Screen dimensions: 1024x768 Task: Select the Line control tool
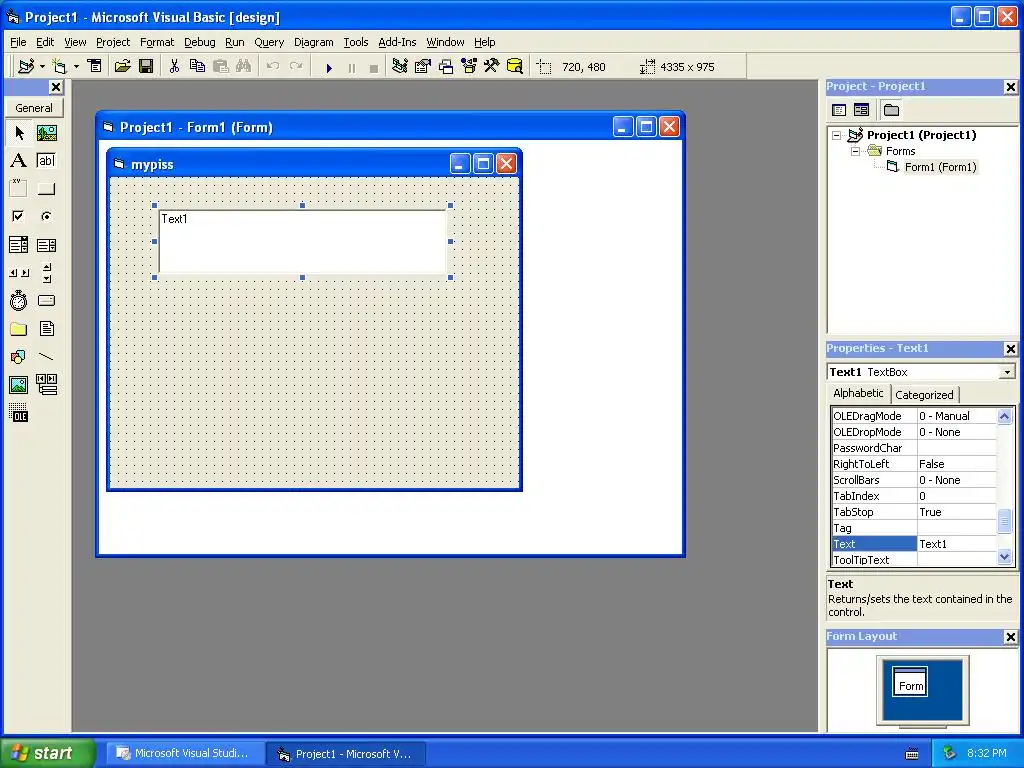pyautogui.click(x=46, y=357)
